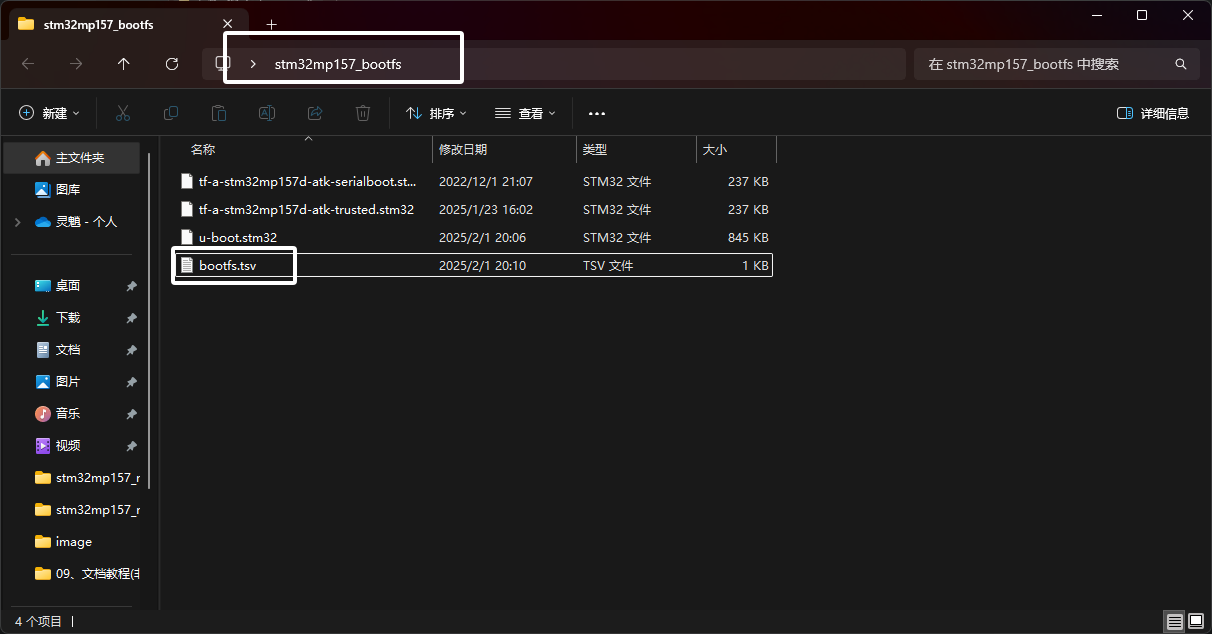
Task: Click the PC location icon in address bar
Action: tap(222, 64)
